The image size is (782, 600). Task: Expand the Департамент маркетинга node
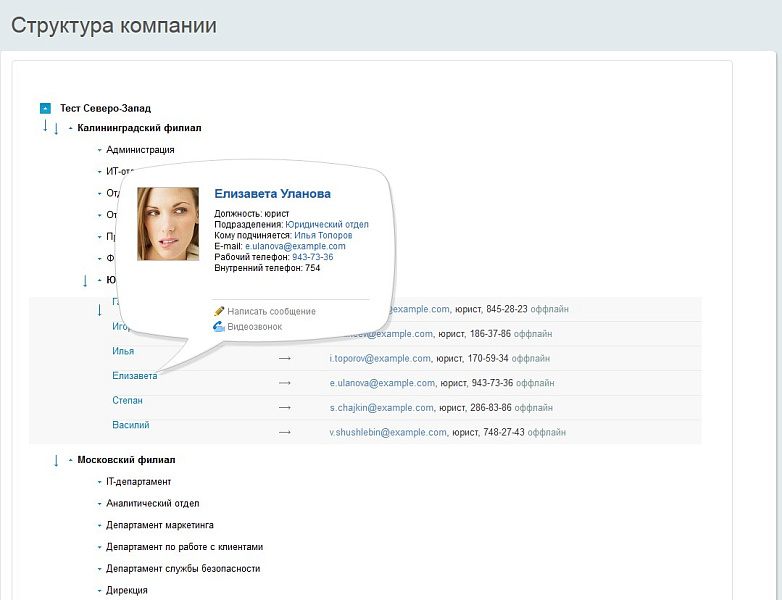99,525
